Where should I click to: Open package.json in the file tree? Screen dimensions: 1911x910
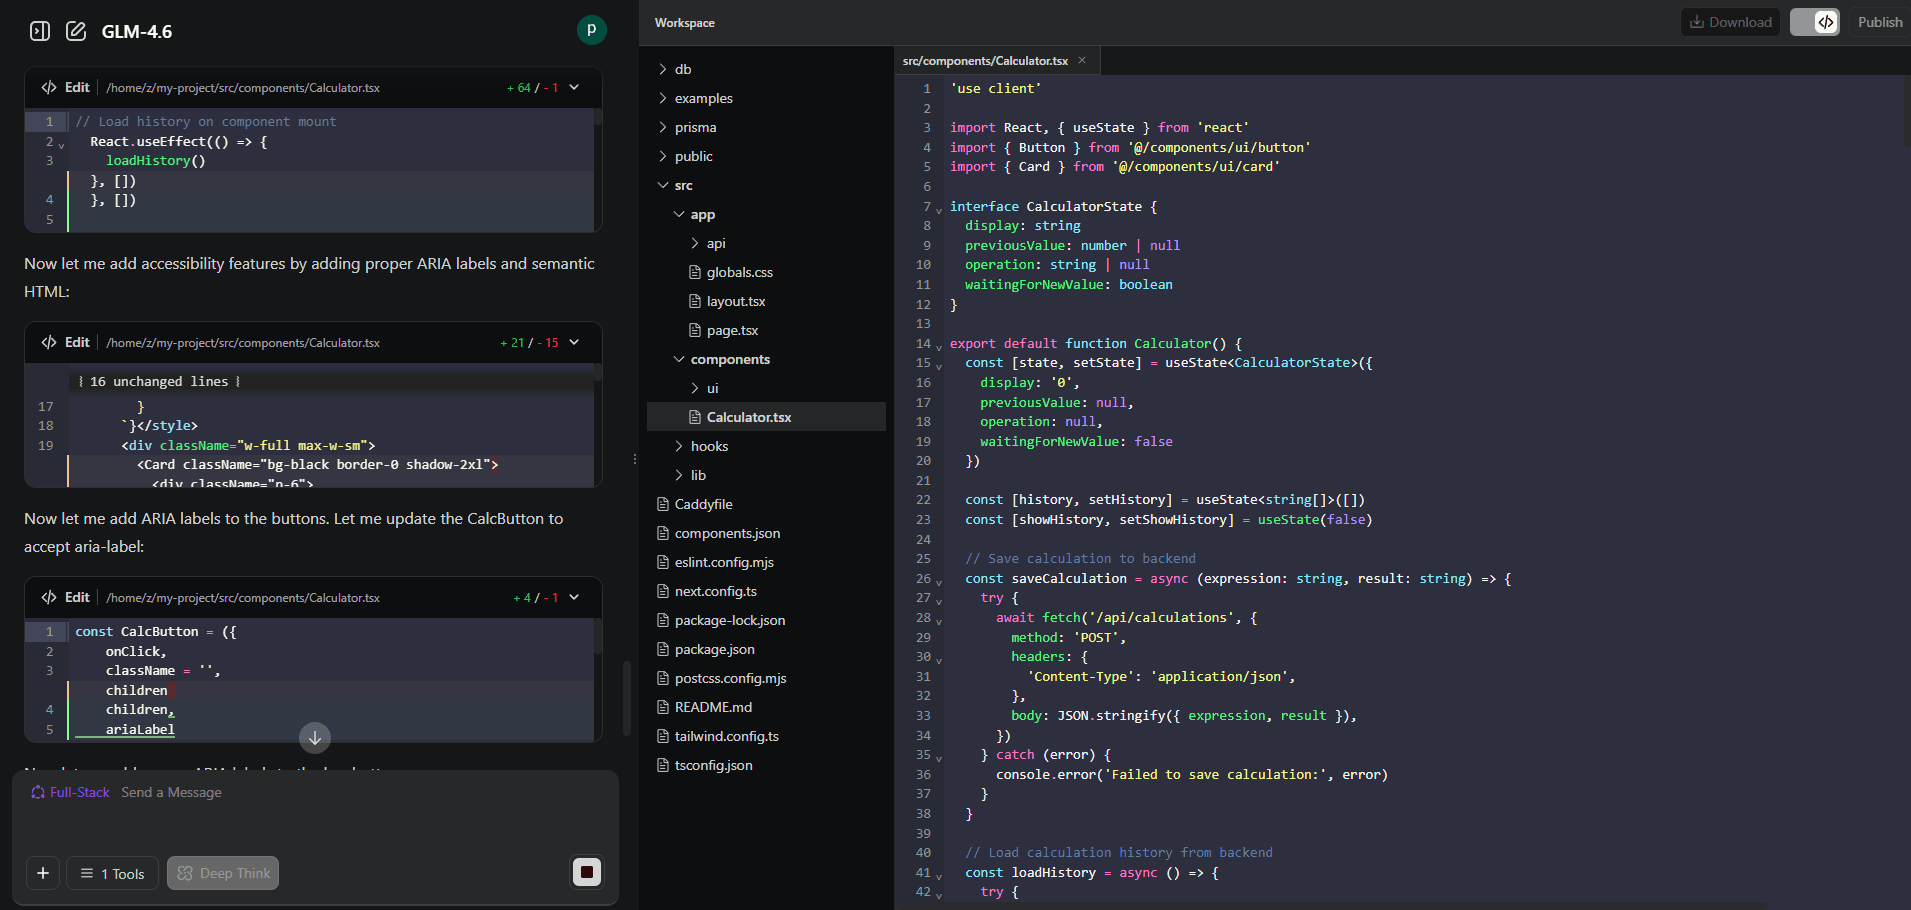click(714, 649)
